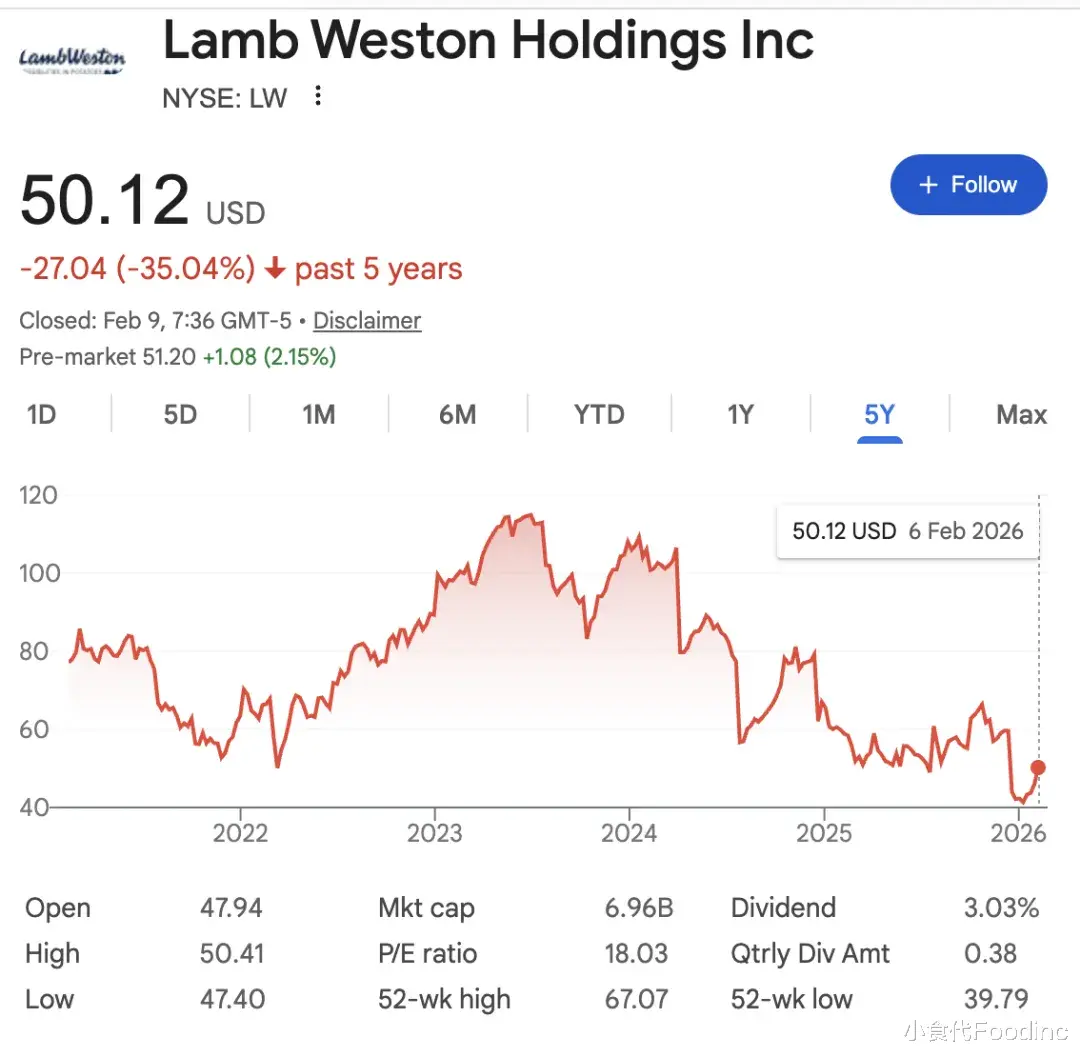Select the 5D time range tab
1080x1057 pixels.
click(x=180, y=414)
